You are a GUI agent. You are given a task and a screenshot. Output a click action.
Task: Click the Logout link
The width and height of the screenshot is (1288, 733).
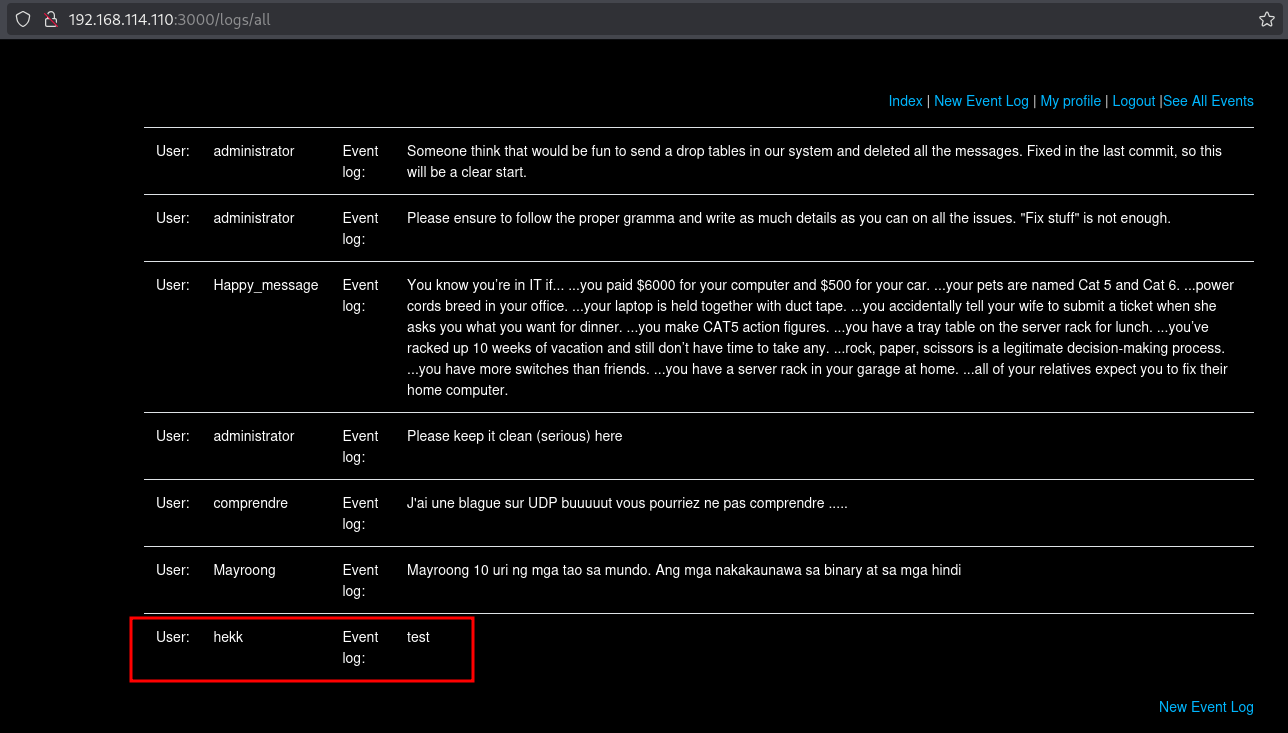coord(1133,101)
